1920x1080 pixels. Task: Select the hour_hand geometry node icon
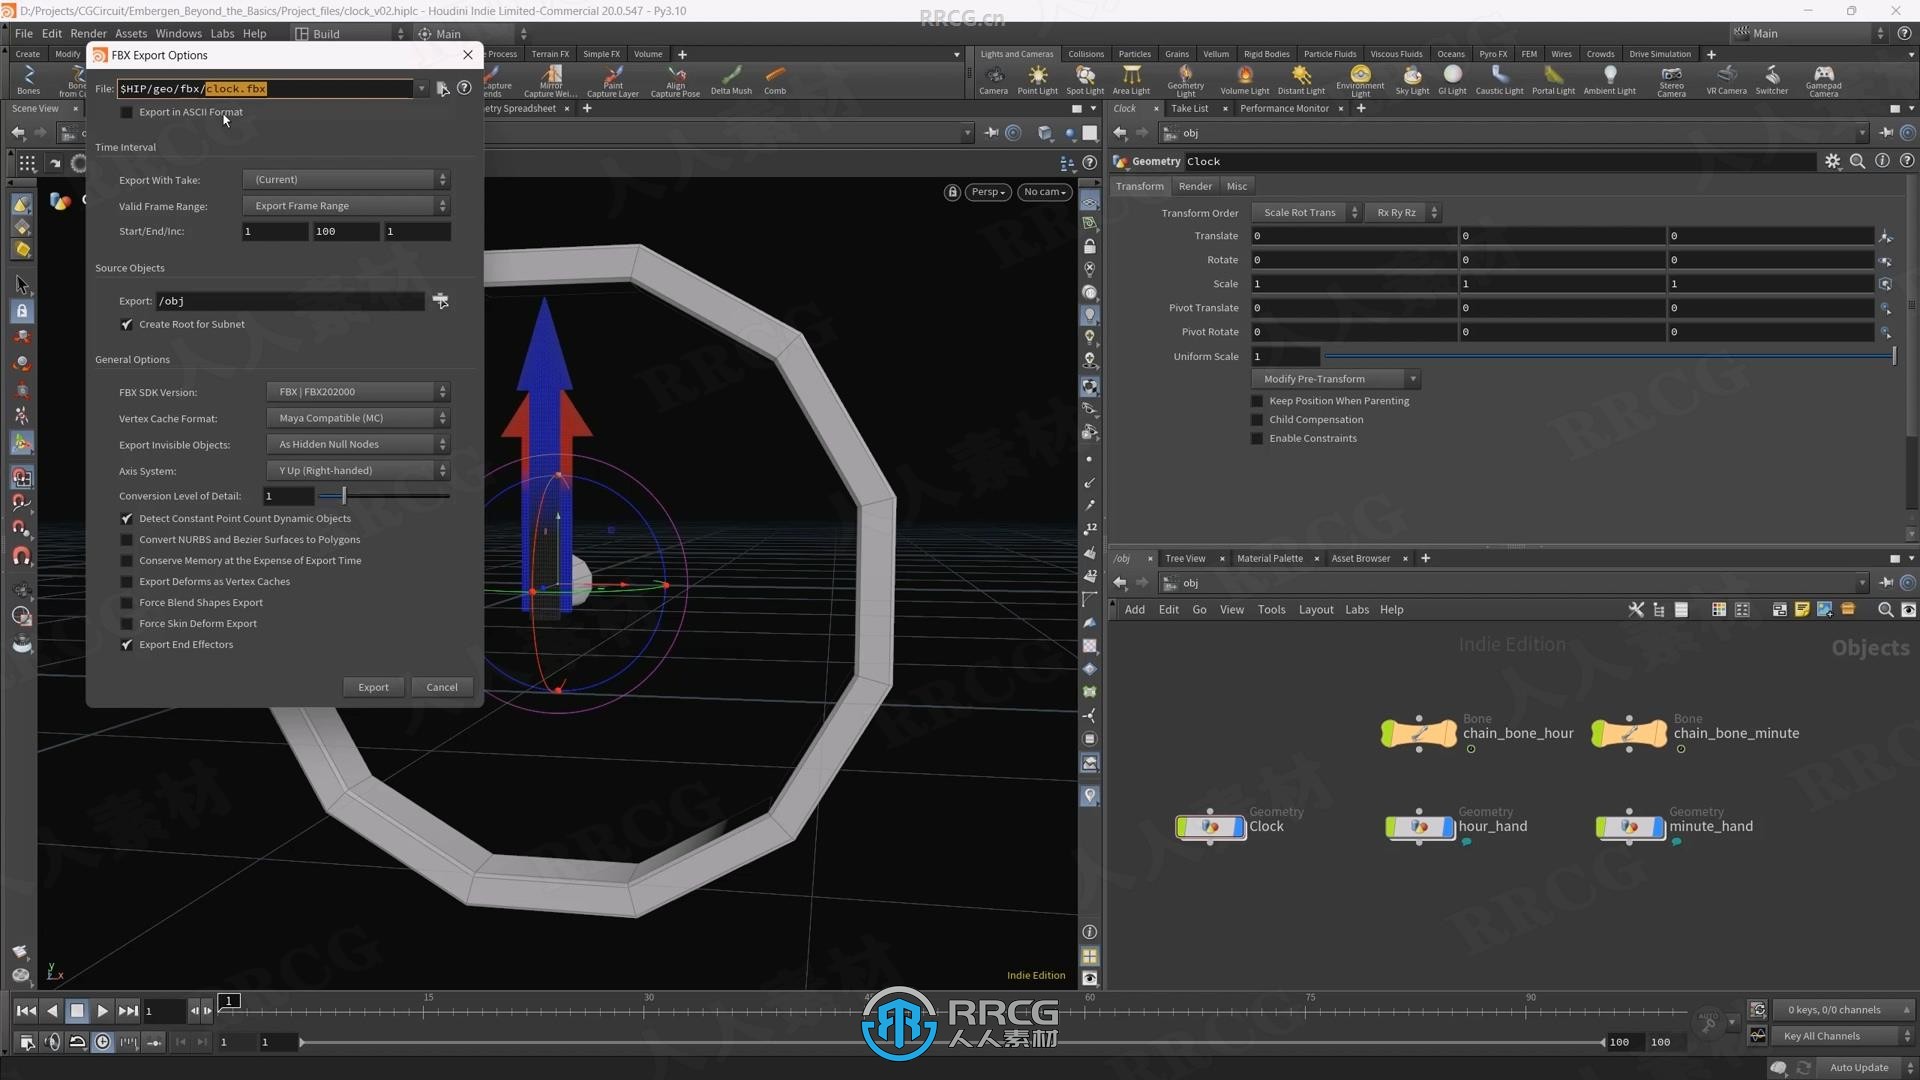pos(1420,825)
